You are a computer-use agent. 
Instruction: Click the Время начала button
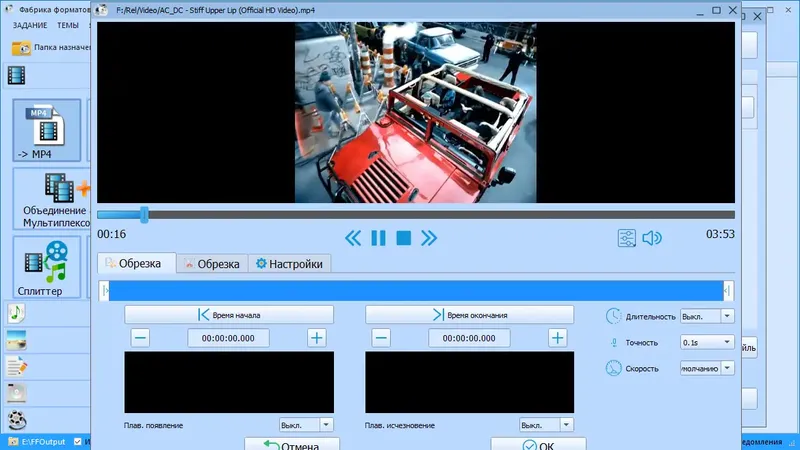coord(229,315)
